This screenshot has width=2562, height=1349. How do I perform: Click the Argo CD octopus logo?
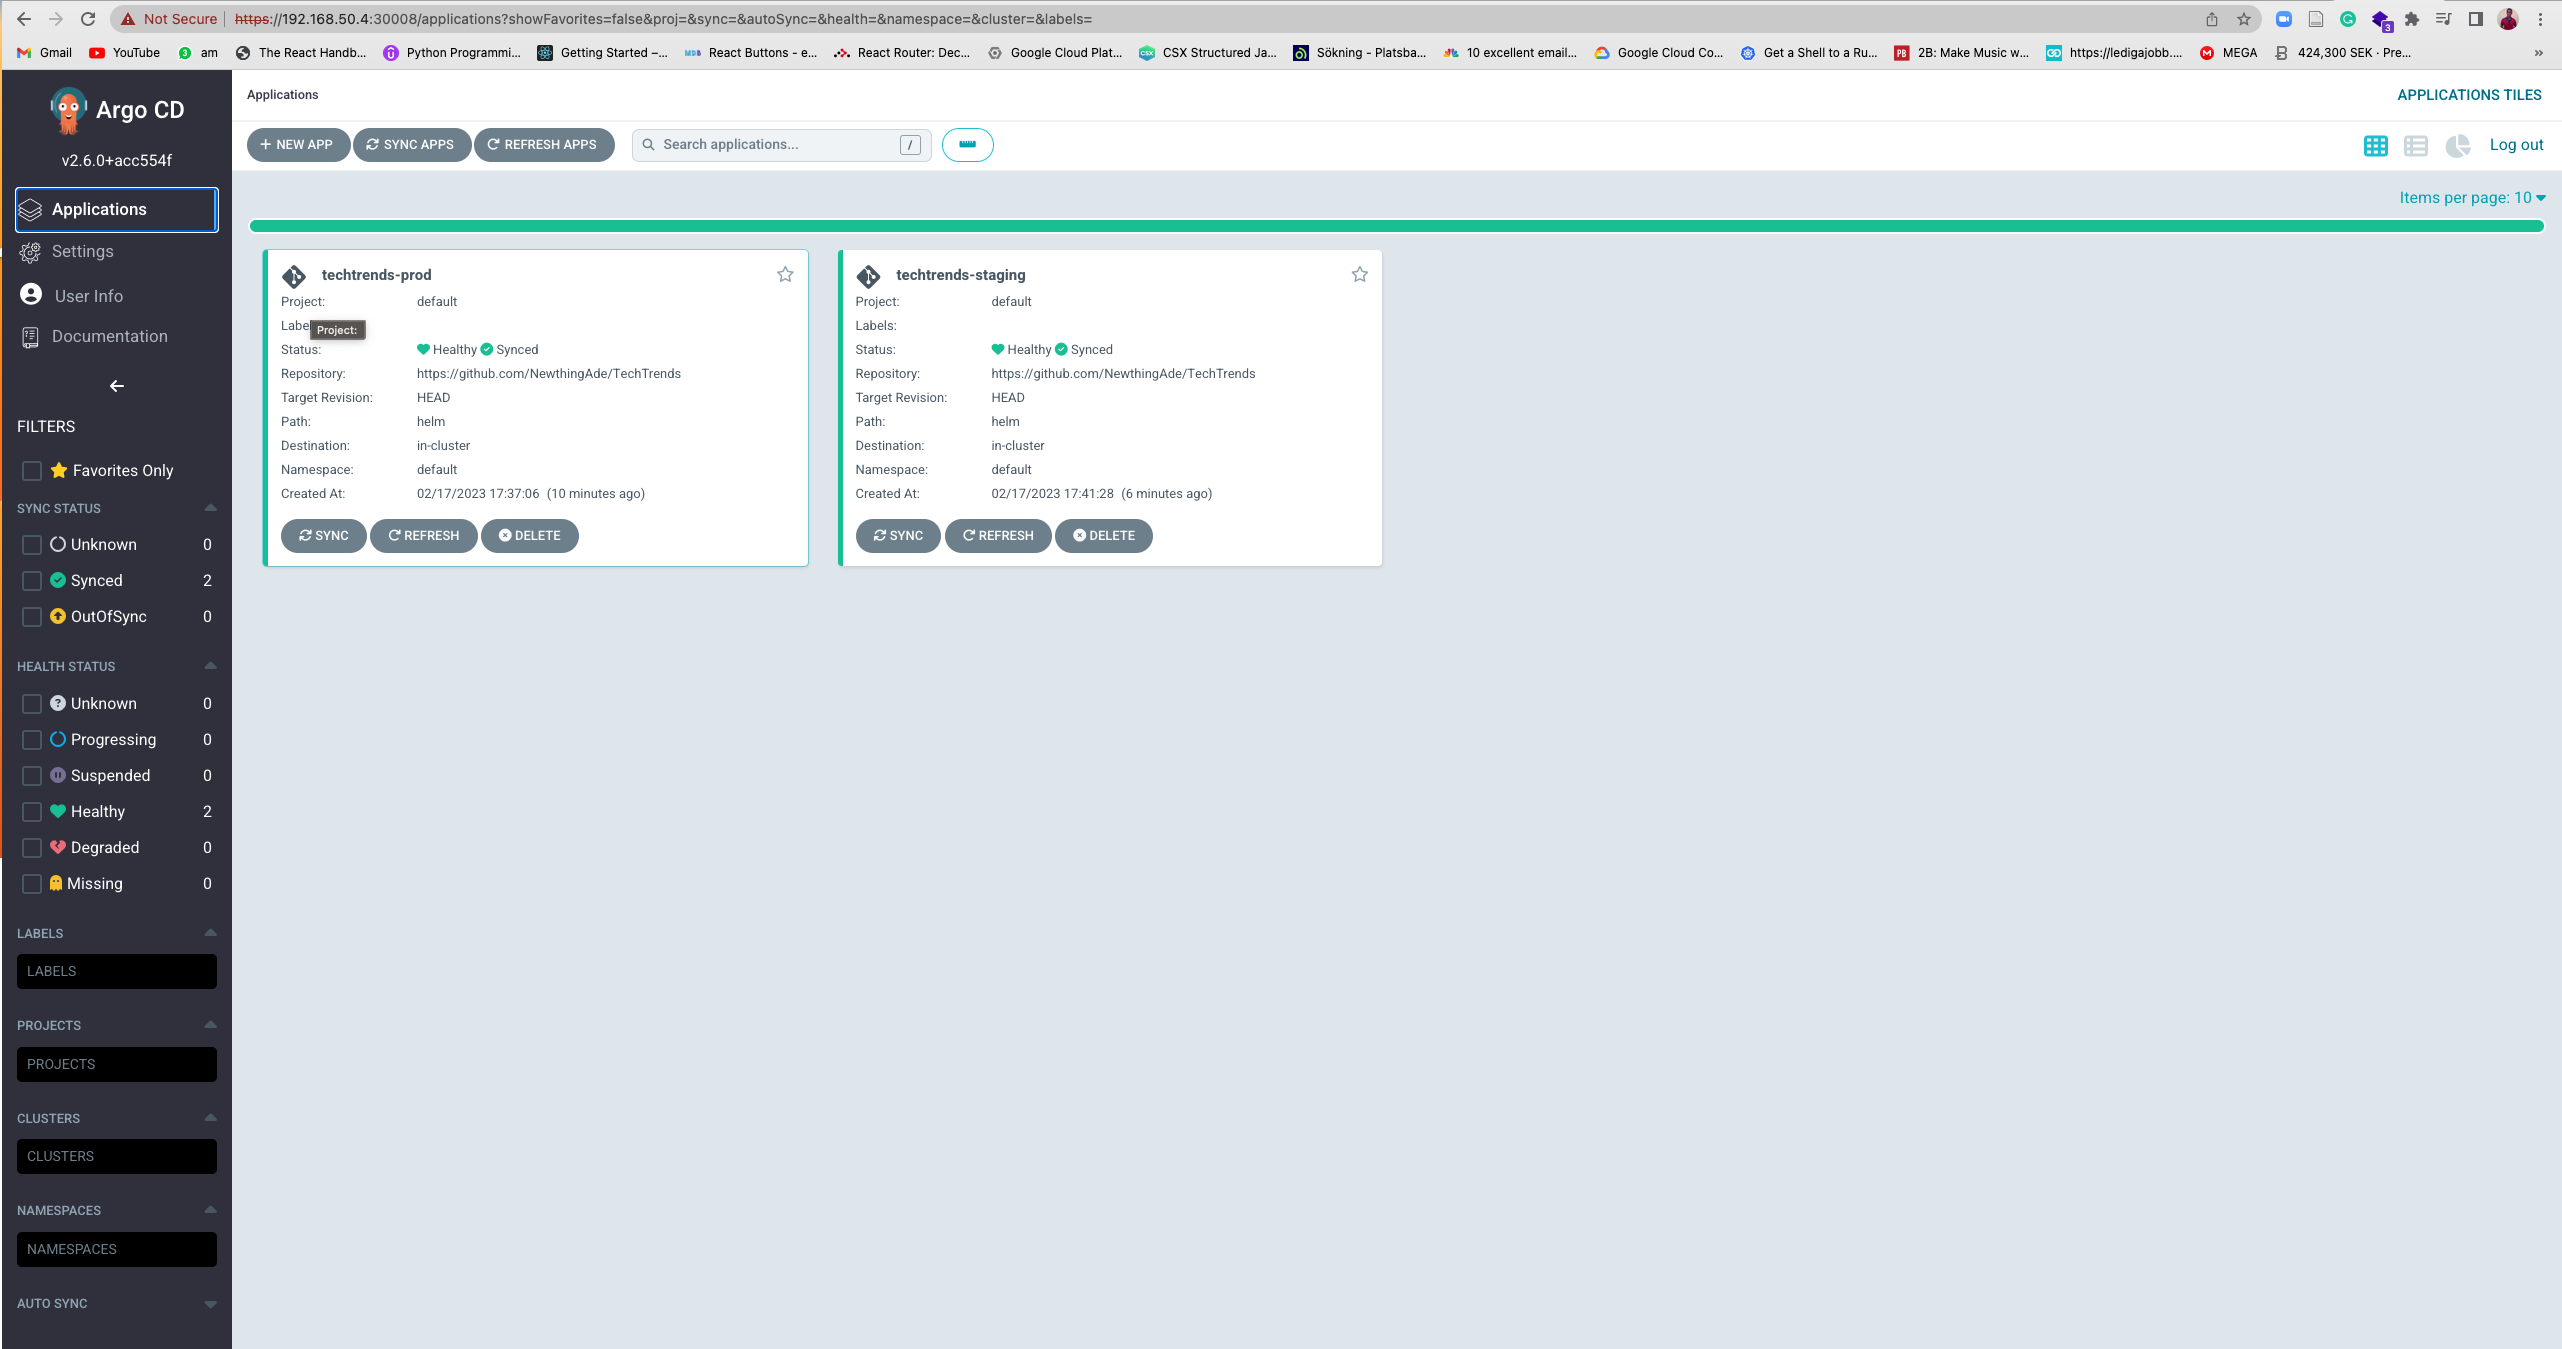pos(67,110)
